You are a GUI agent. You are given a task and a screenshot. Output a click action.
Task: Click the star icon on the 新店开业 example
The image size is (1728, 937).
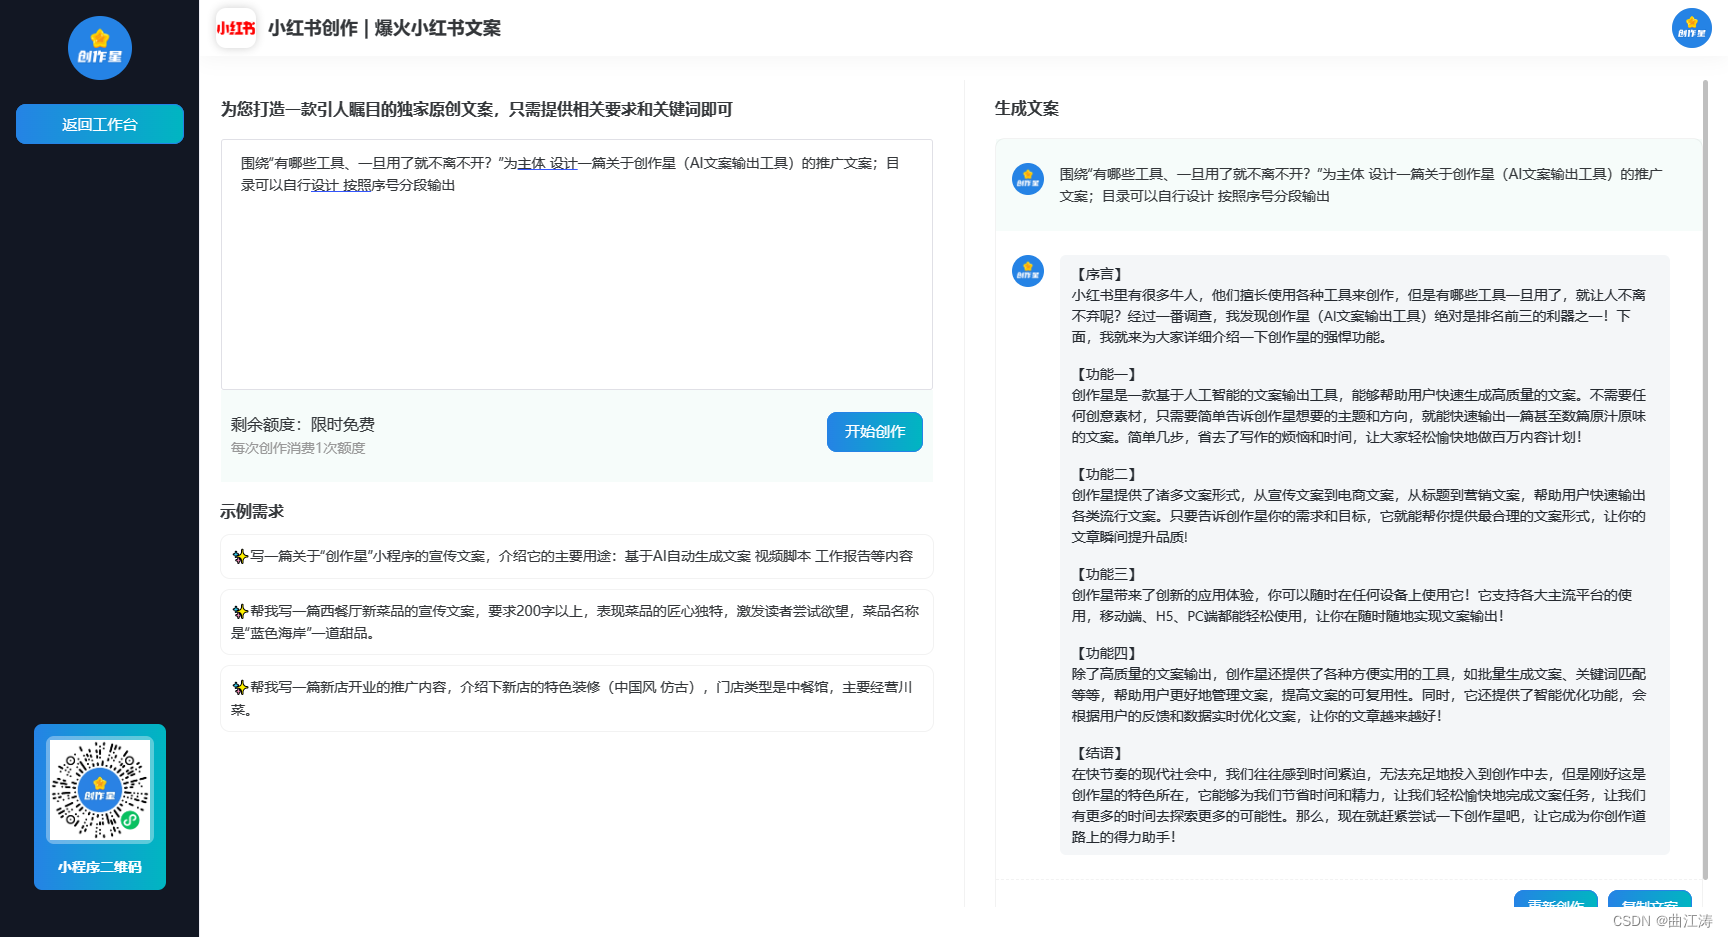[240, 688]
